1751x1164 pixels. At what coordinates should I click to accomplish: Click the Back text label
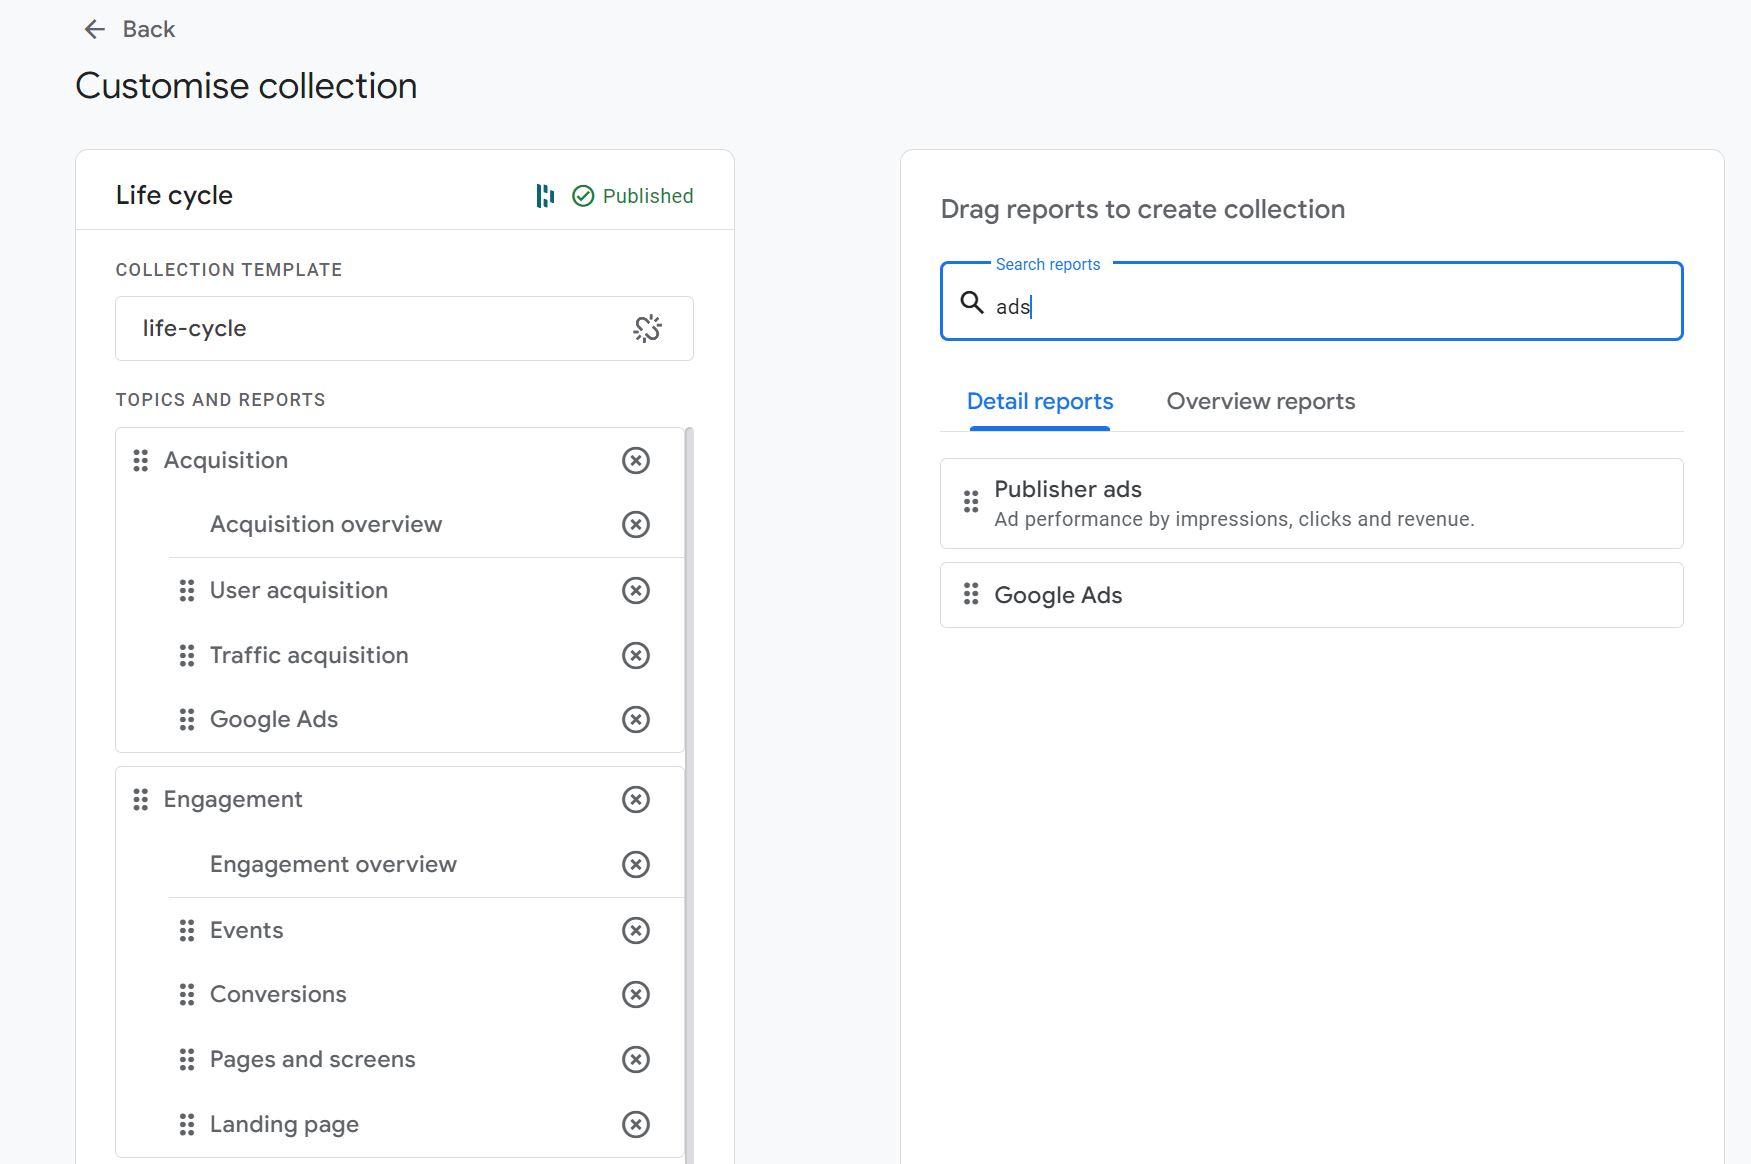(x=148, y=29)
